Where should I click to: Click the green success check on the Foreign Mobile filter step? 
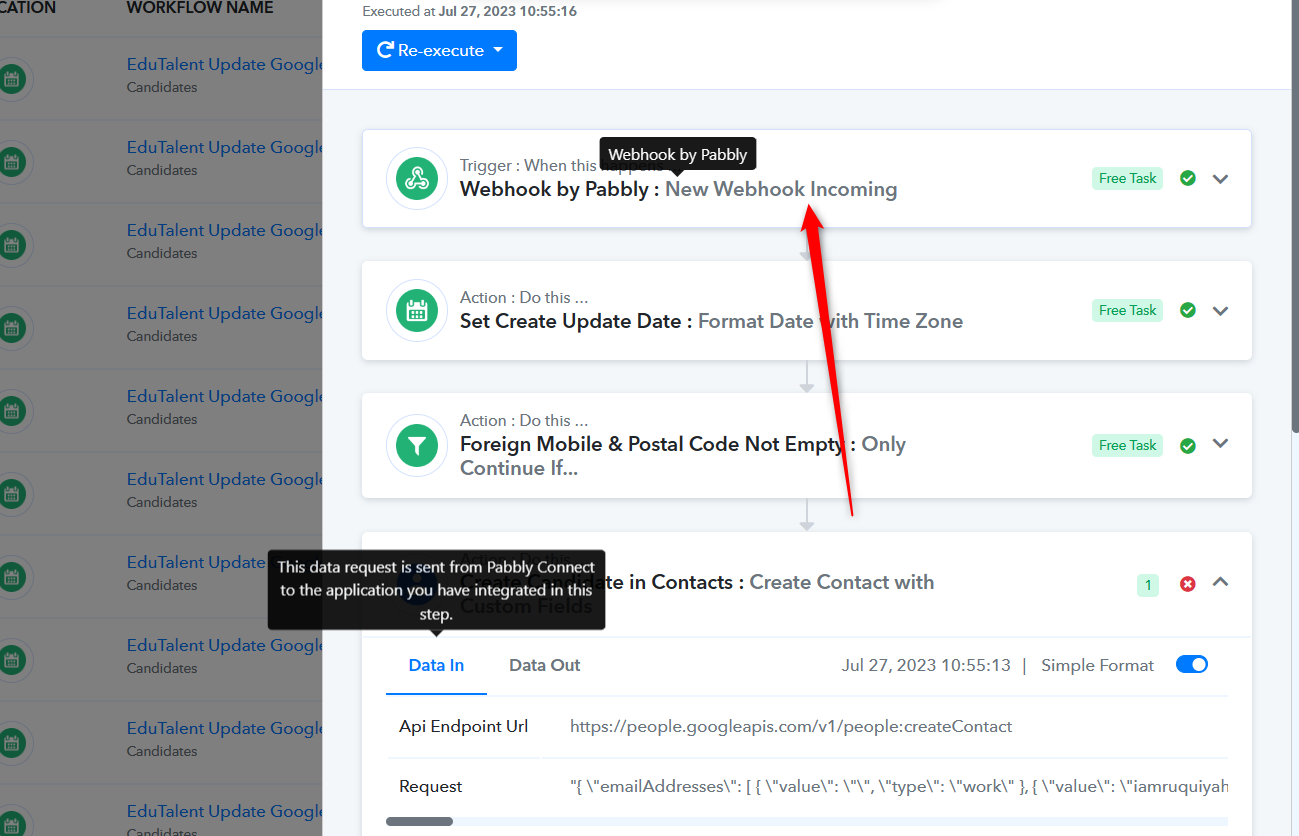1188,445
